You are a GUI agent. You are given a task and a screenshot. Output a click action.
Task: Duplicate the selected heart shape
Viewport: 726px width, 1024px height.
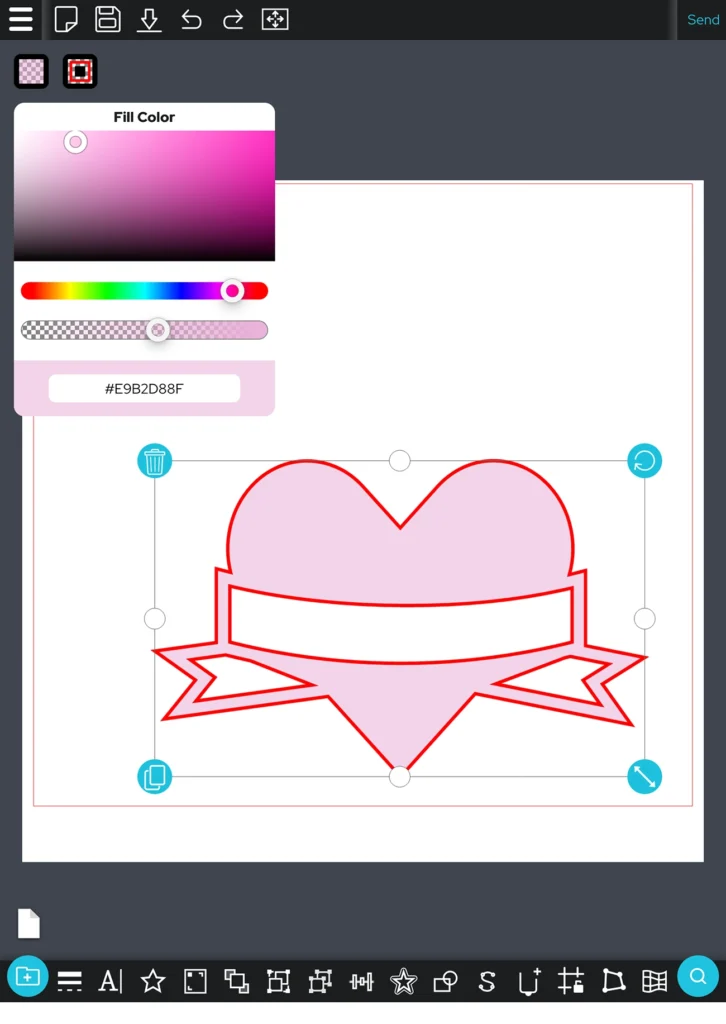coord(154,777)
